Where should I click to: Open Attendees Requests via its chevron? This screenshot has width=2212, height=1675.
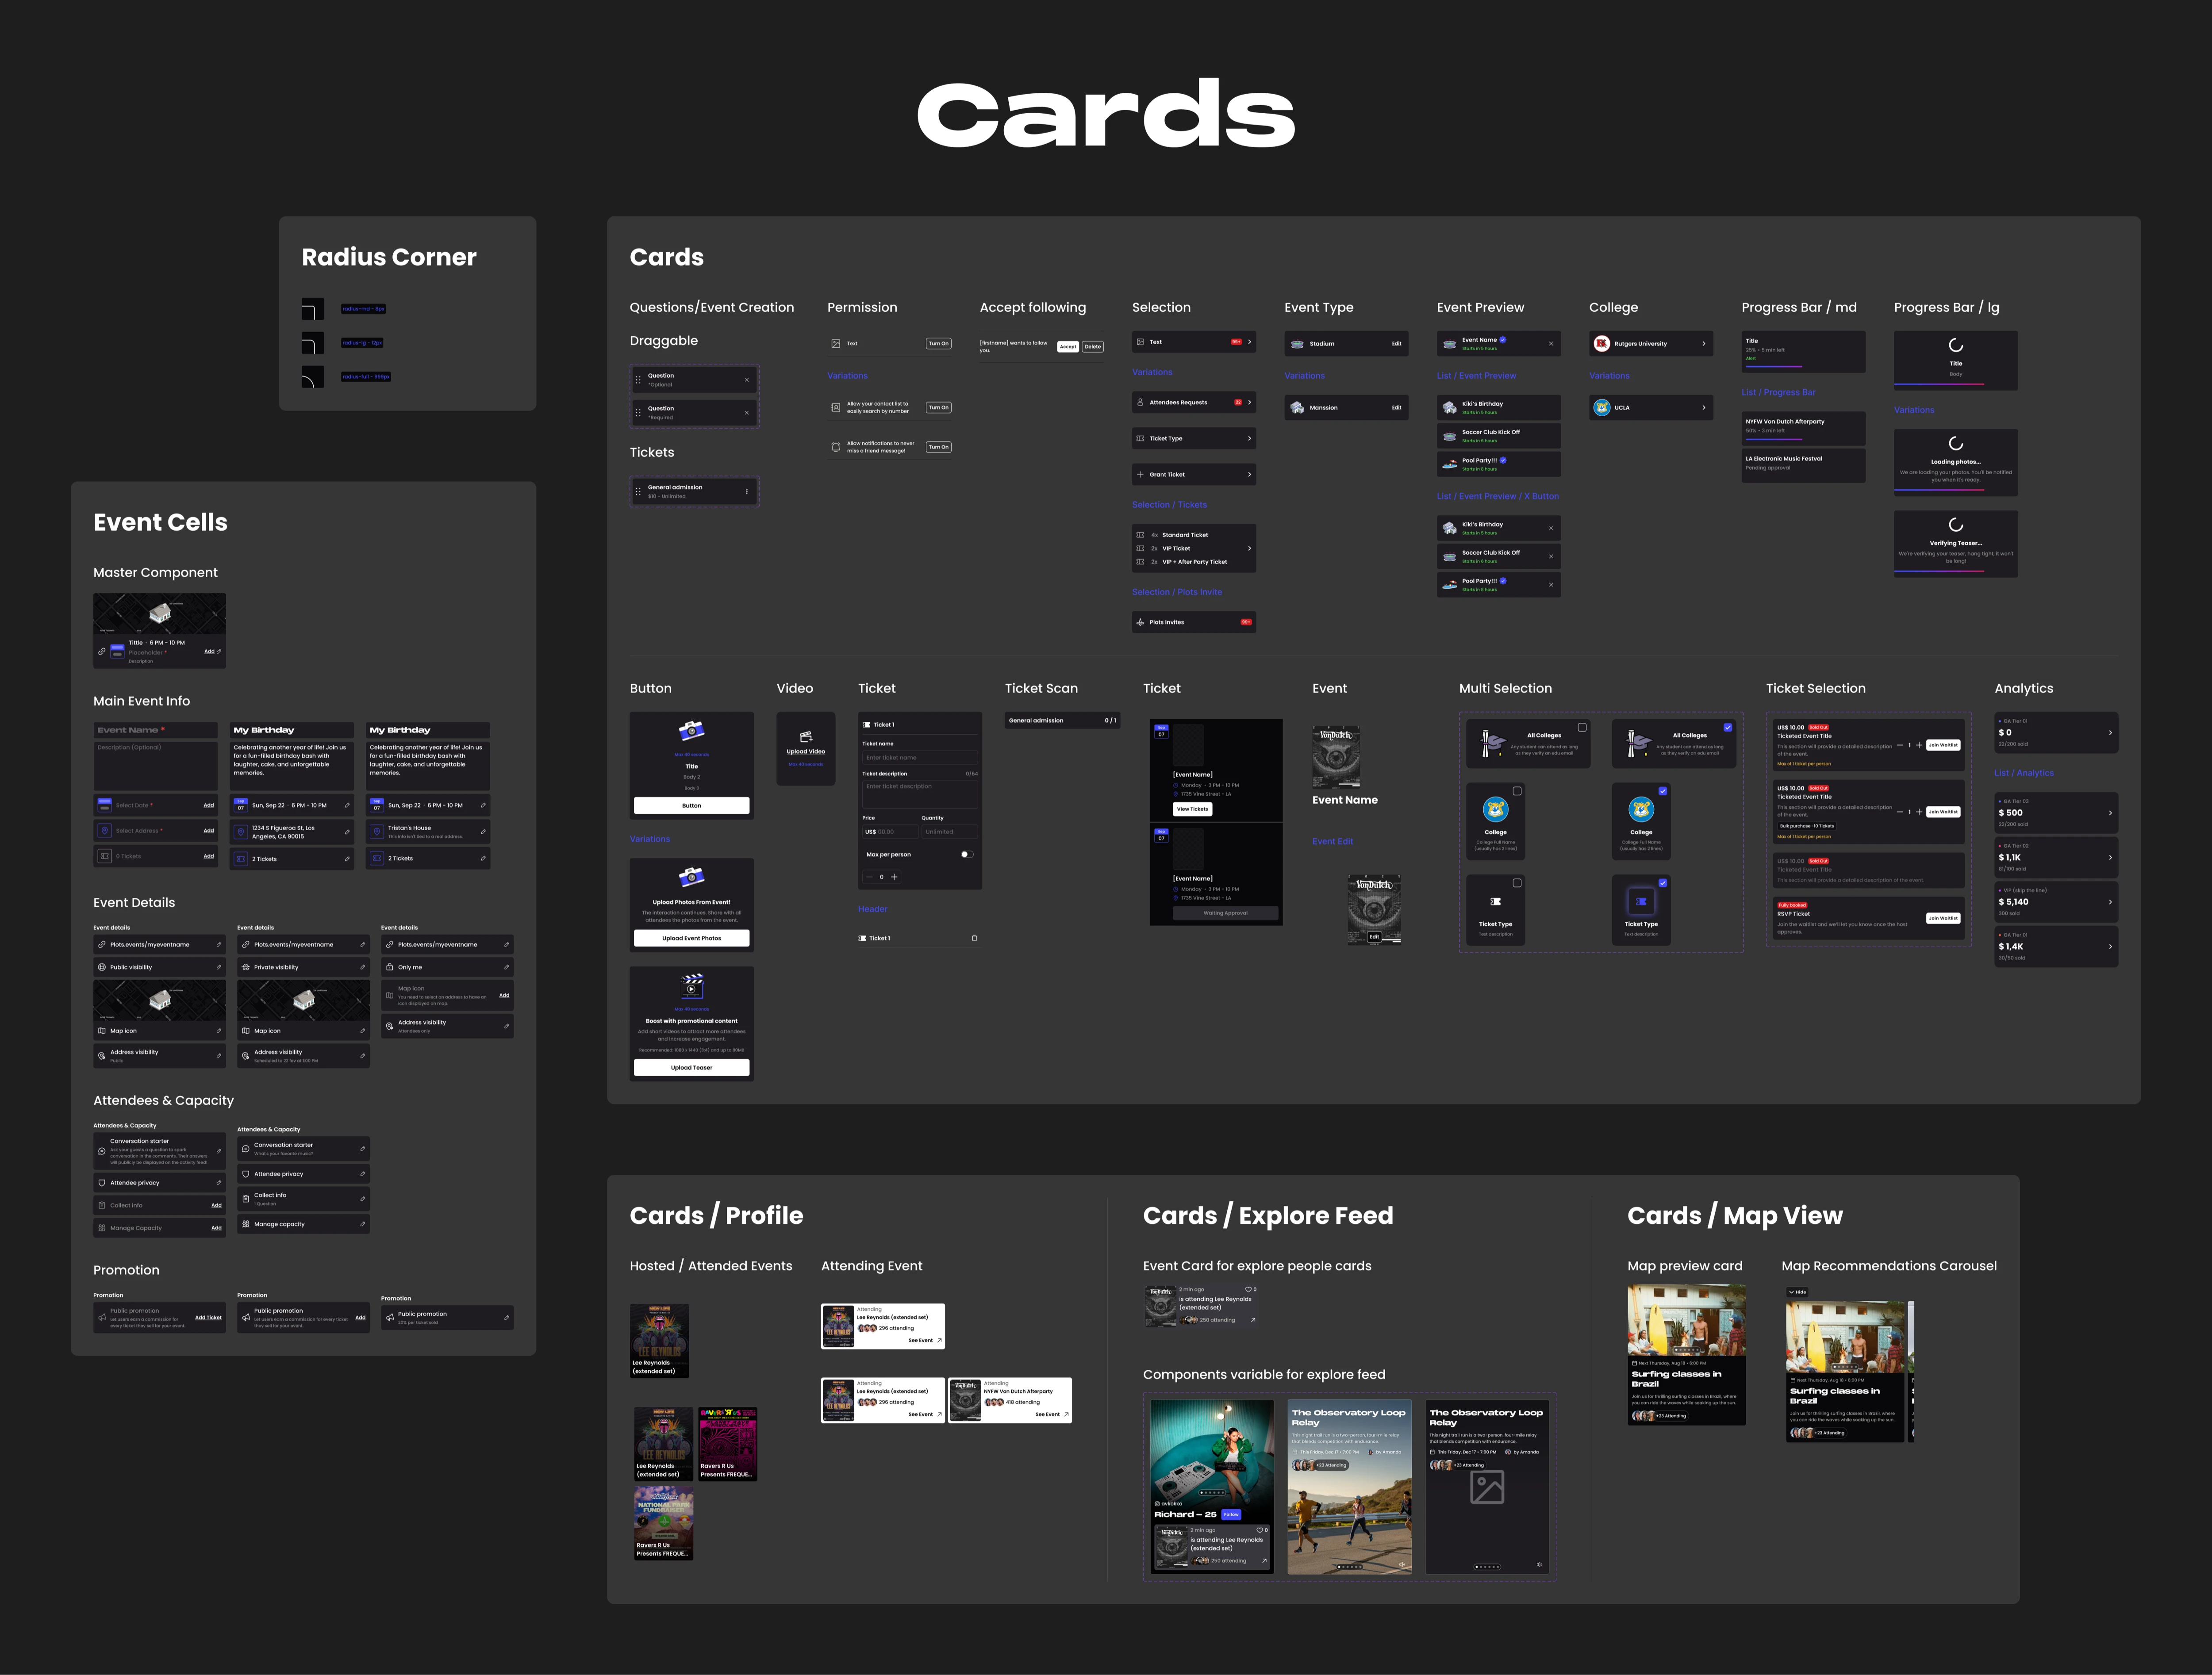coord(1249,402)
